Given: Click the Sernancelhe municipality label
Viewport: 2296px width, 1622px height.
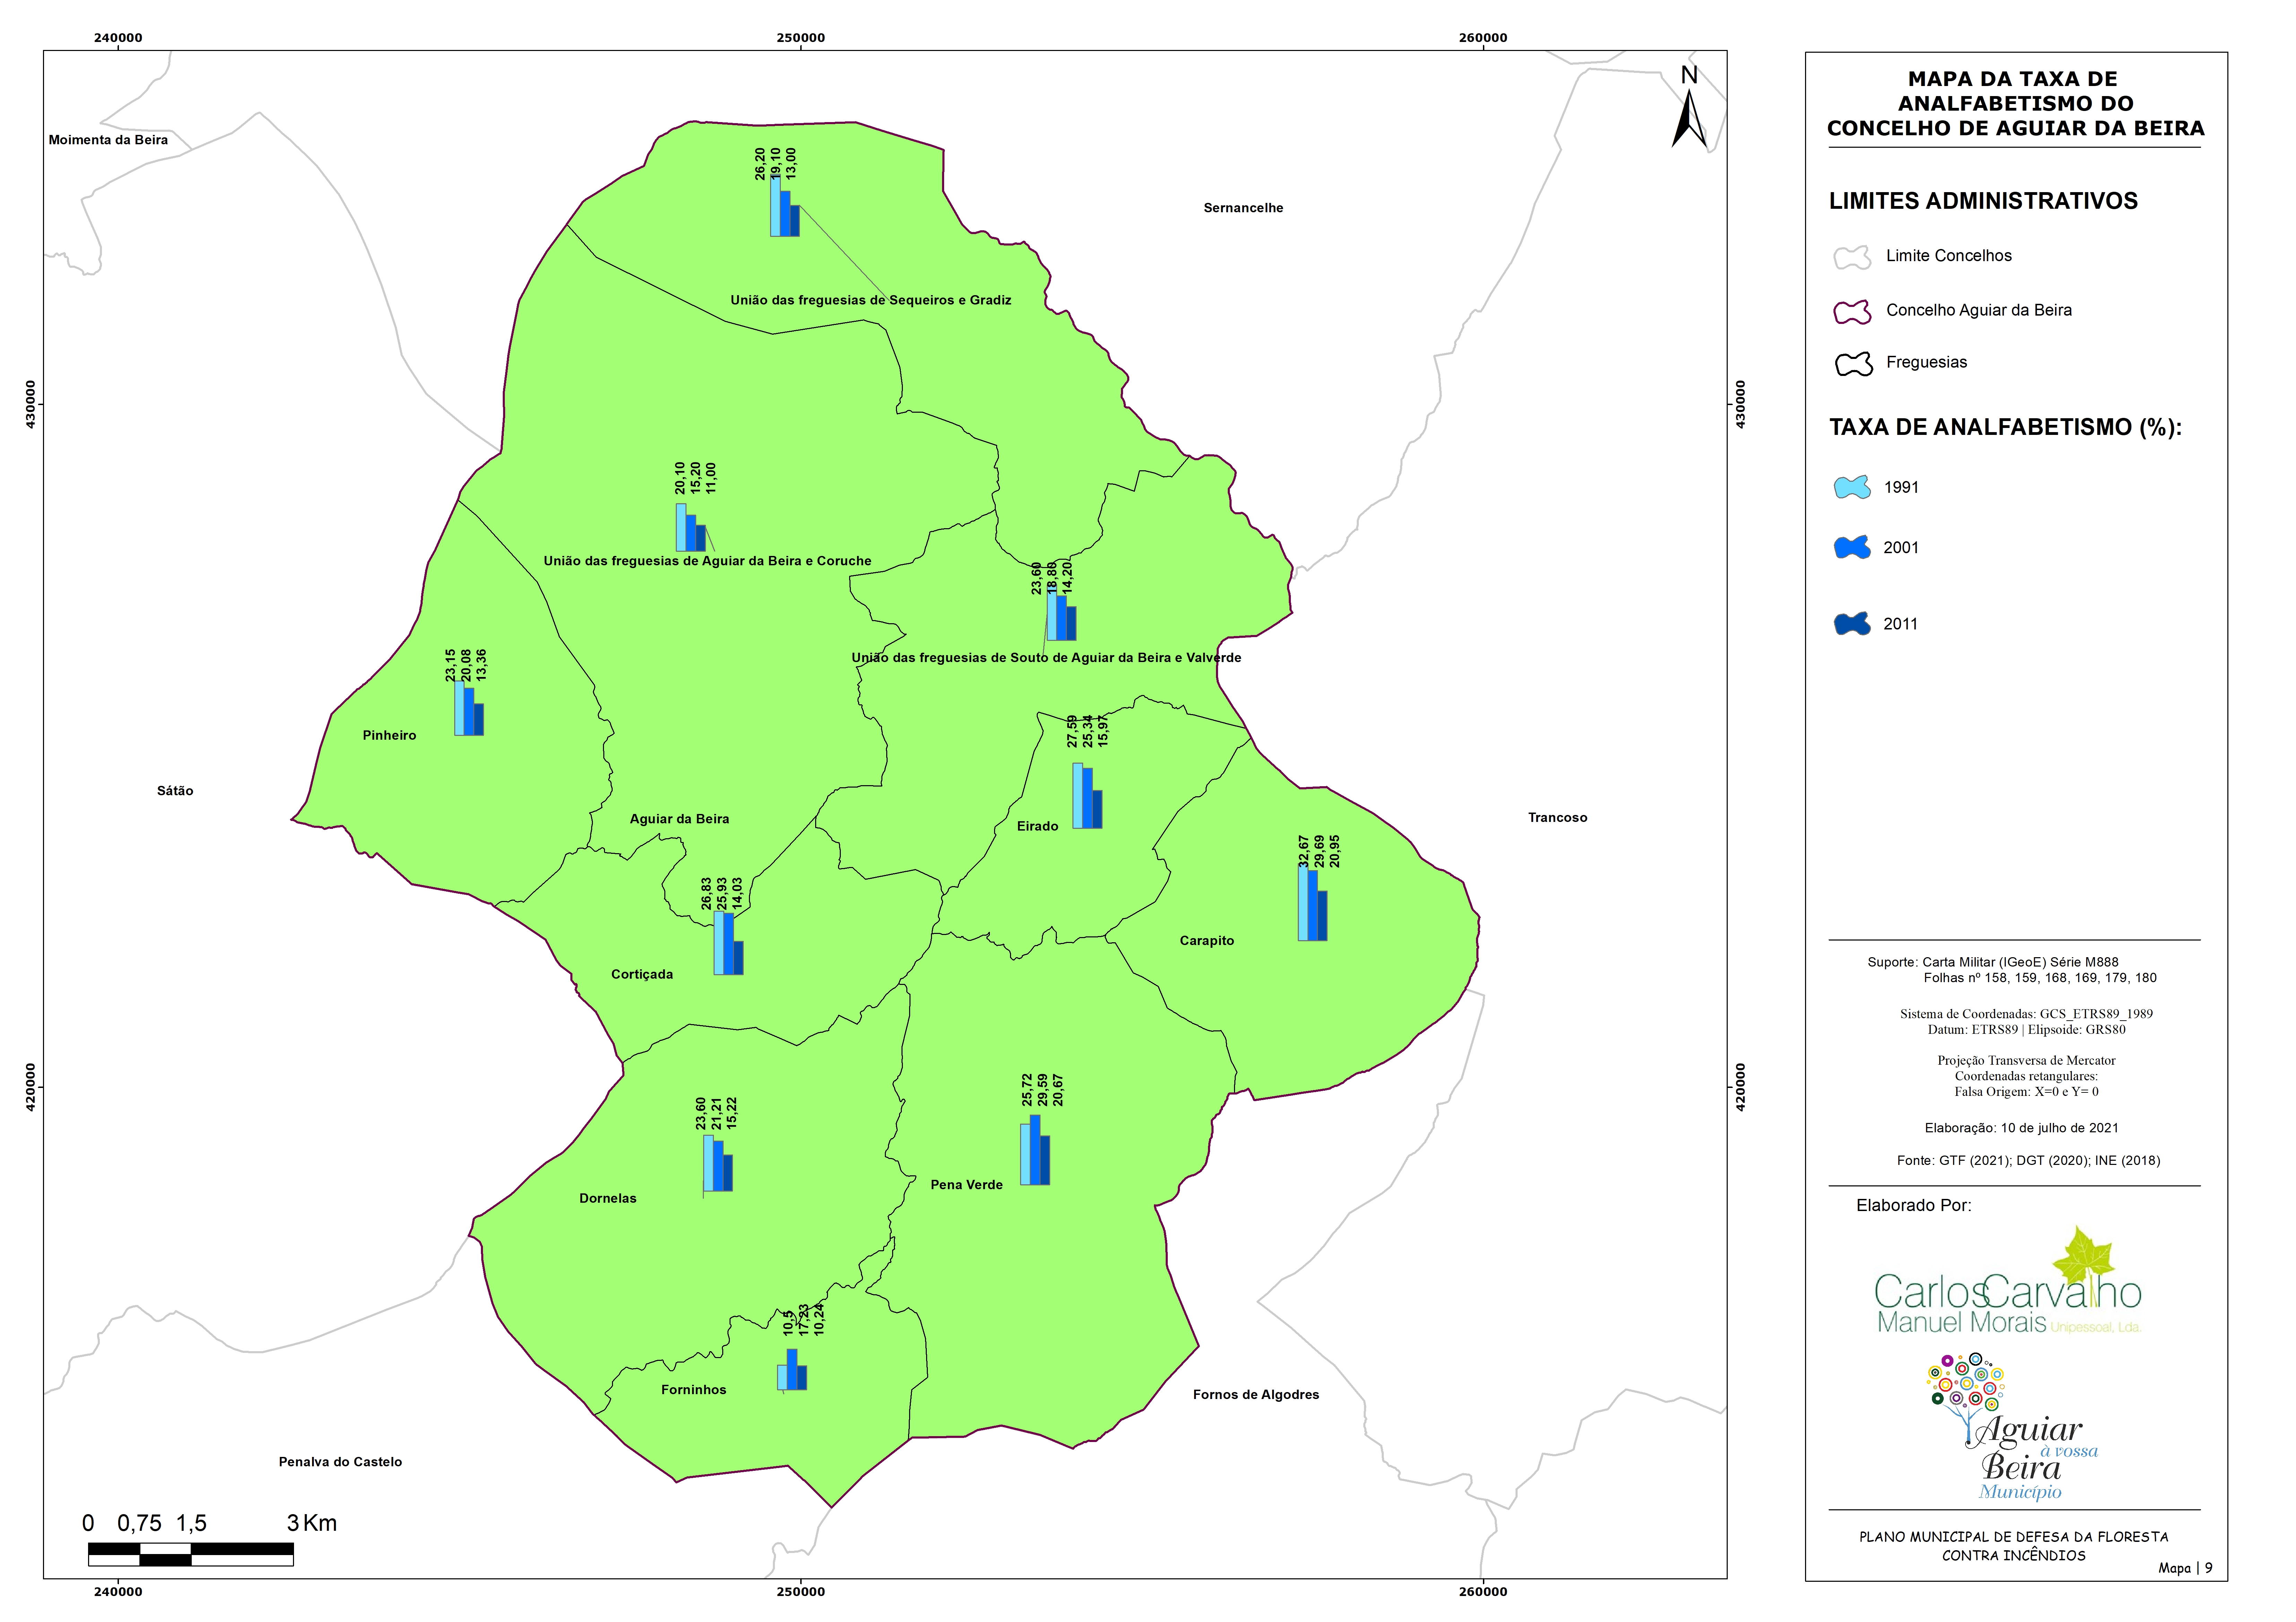Looking at the screenshot, I should tap(1243, 208).
